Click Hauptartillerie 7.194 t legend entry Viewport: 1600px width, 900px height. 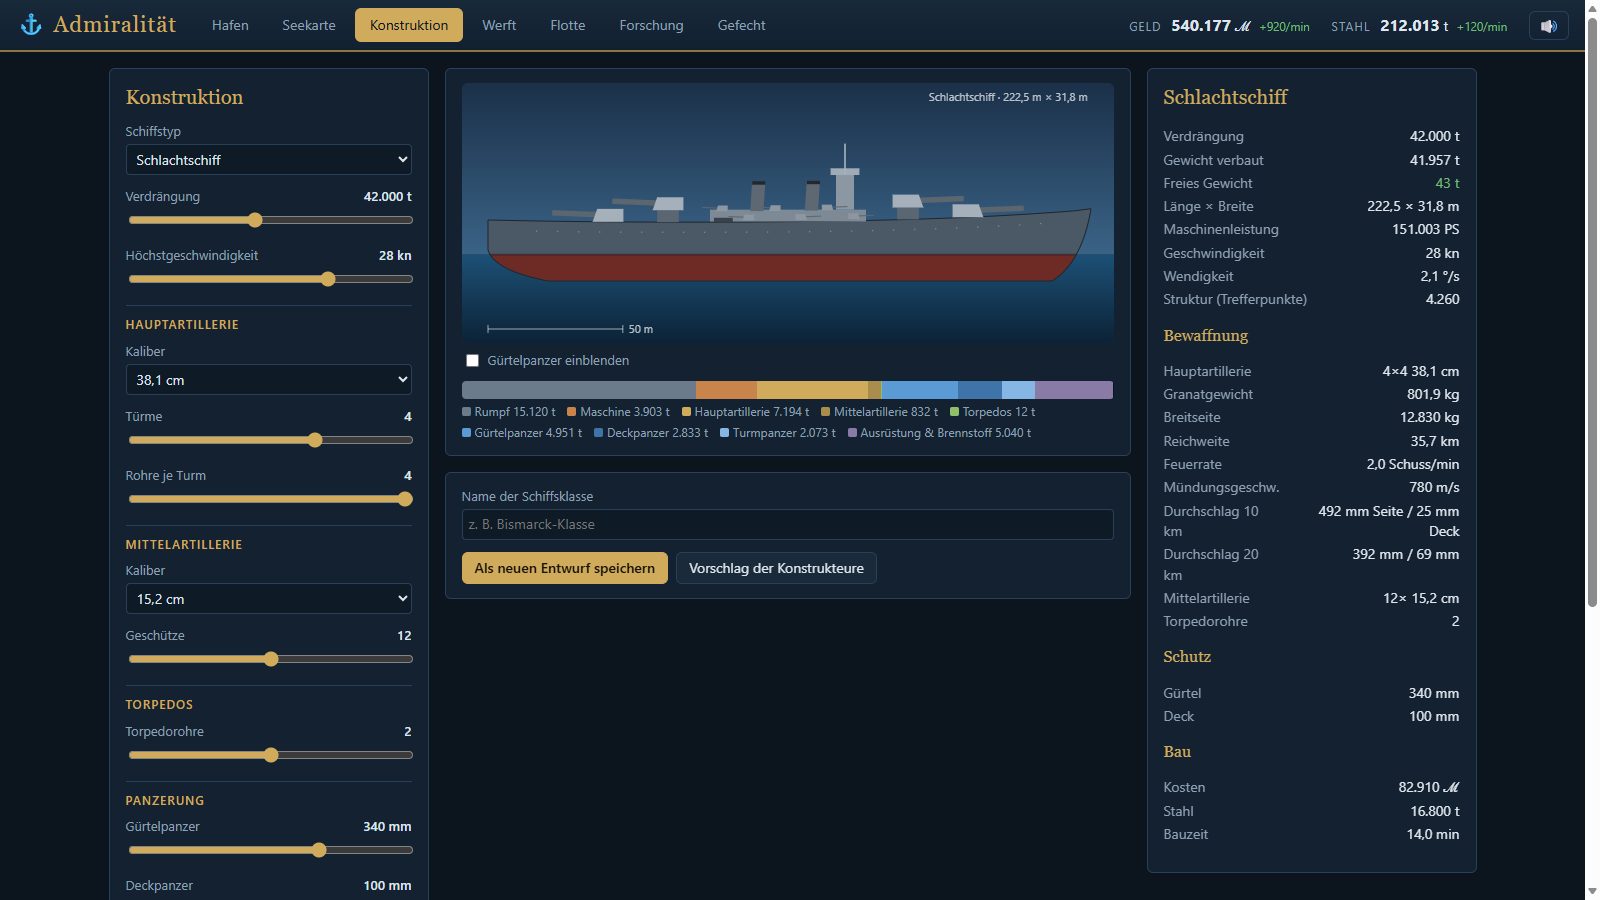click(x=746, y=412)
